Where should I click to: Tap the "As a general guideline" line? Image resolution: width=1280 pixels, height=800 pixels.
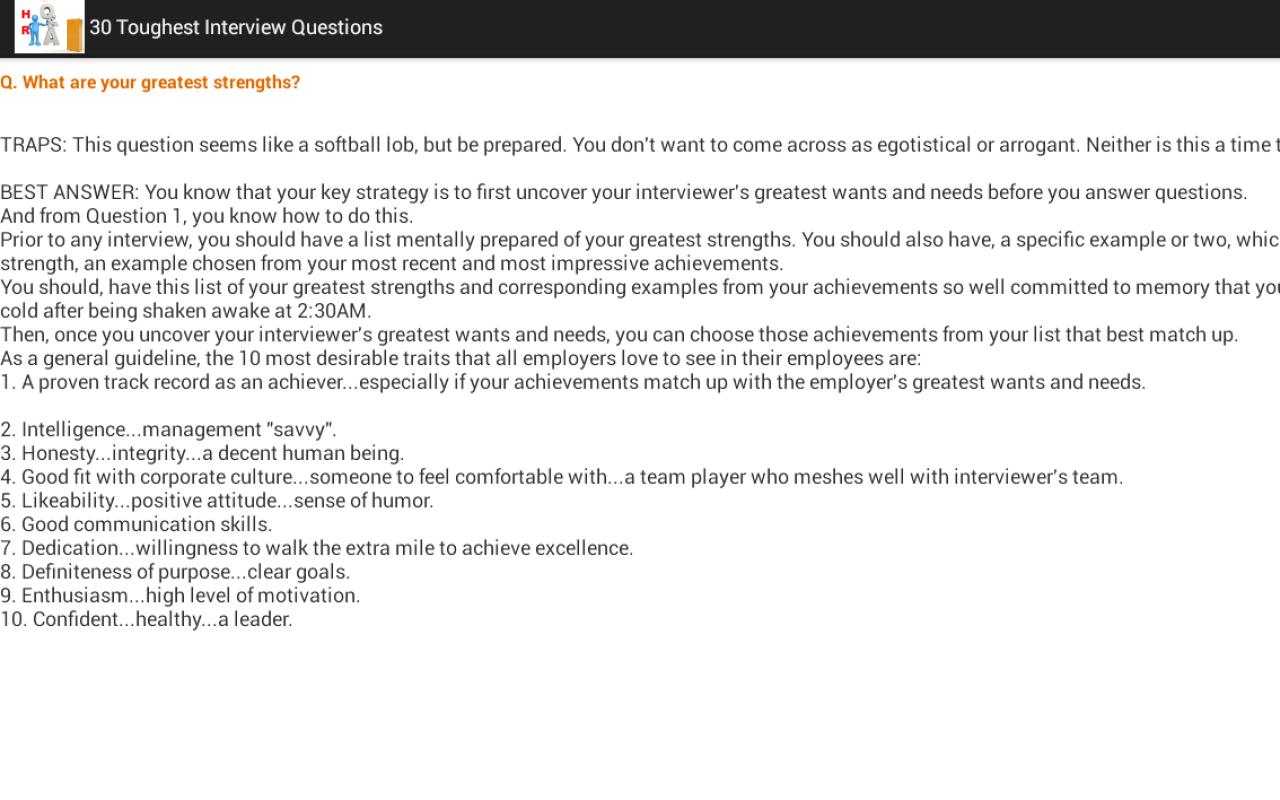pyautogui.click(x=460, y=358)
